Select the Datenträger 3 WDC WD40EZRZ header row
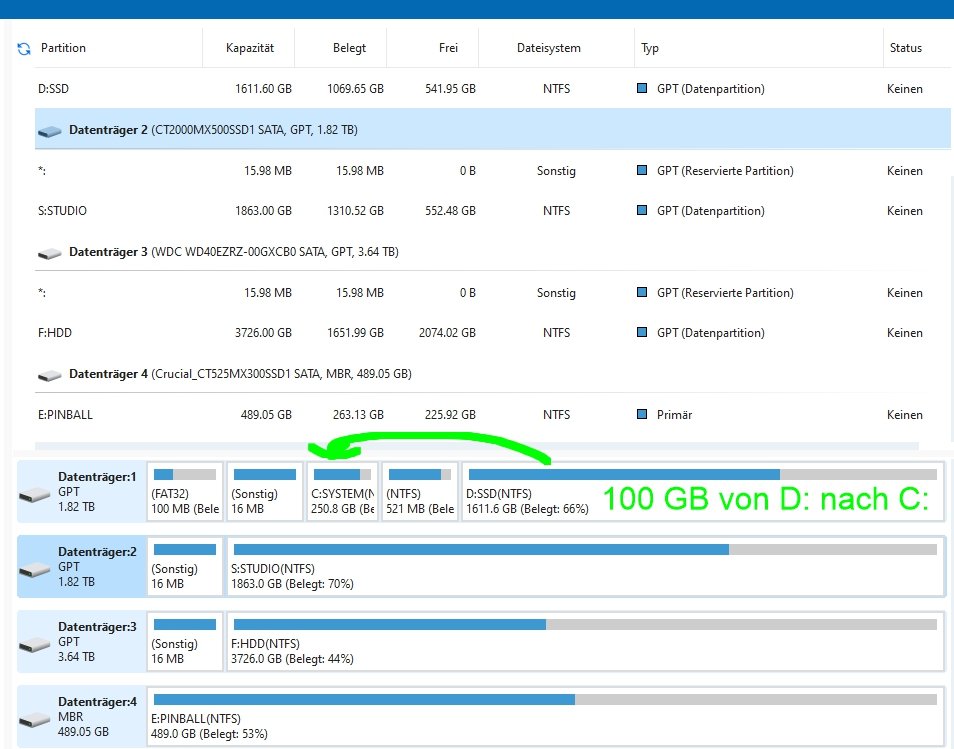 (x=493, y=252)
